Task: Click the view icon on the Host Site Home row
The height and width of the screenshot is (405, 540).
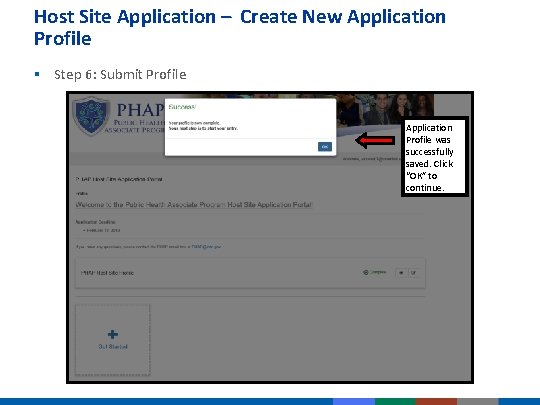Action: coord(401,273)
